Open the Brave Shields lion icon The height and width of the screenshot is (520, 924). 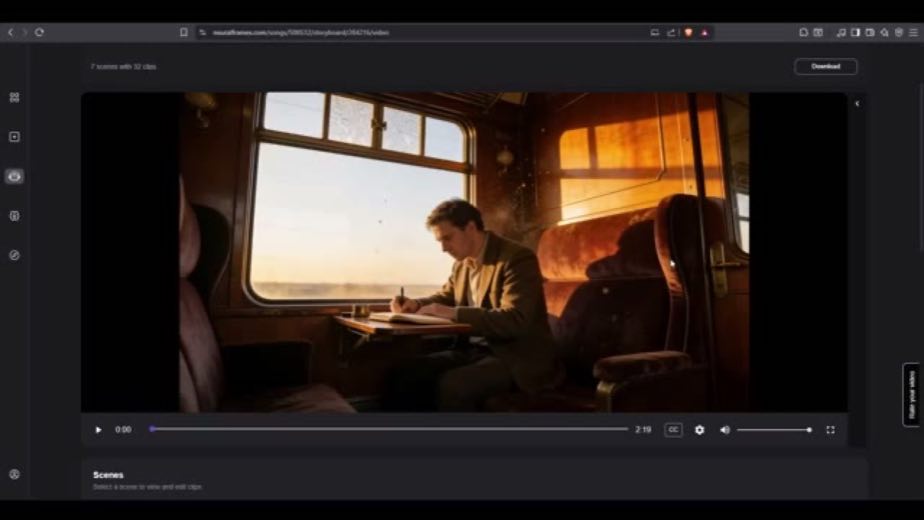688,32
